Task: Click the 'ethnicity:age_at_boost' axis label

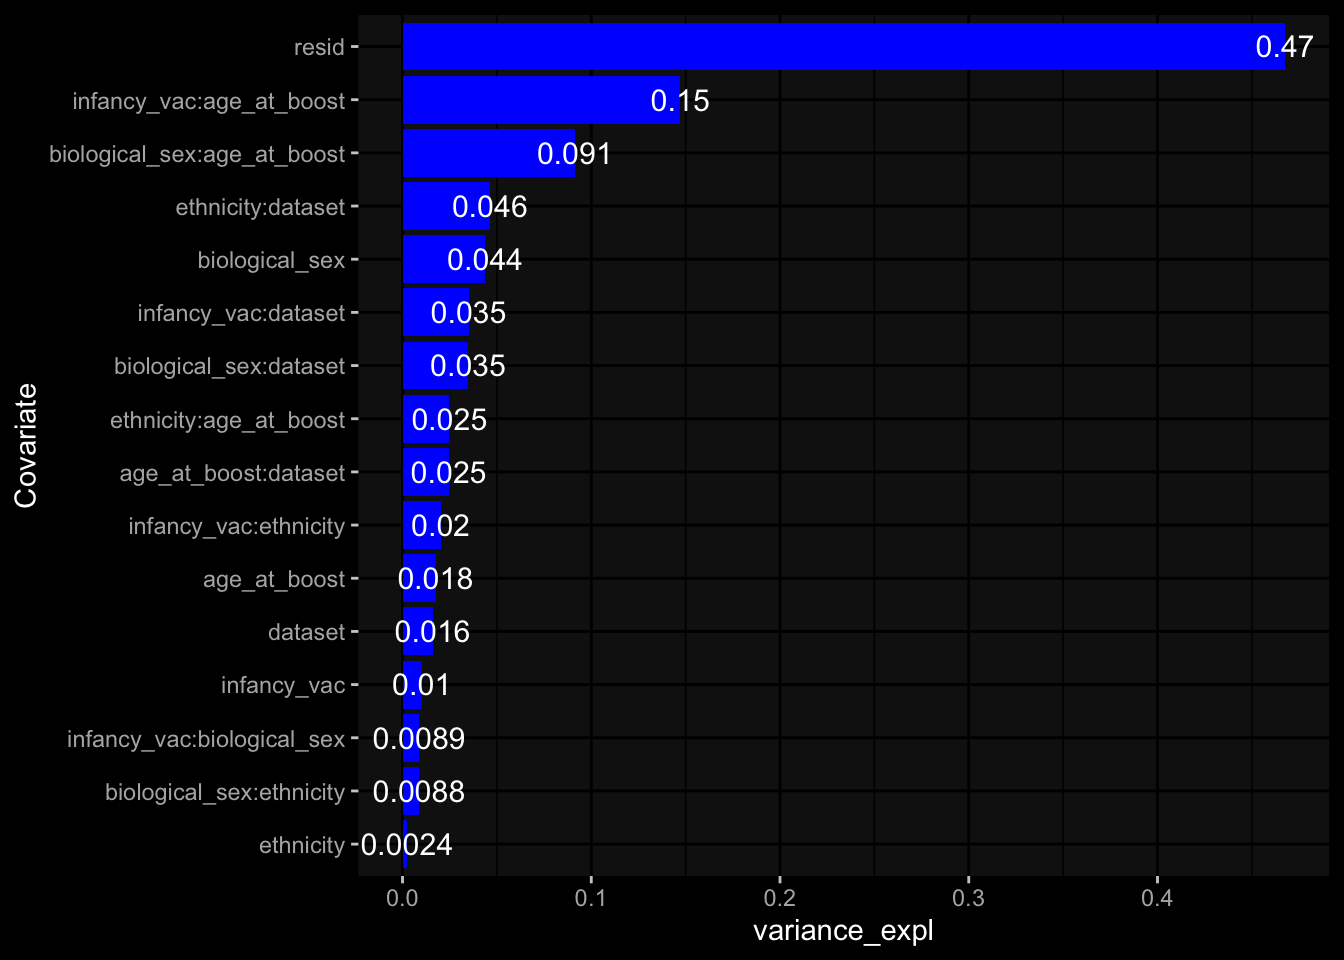Action: point(228,420)
